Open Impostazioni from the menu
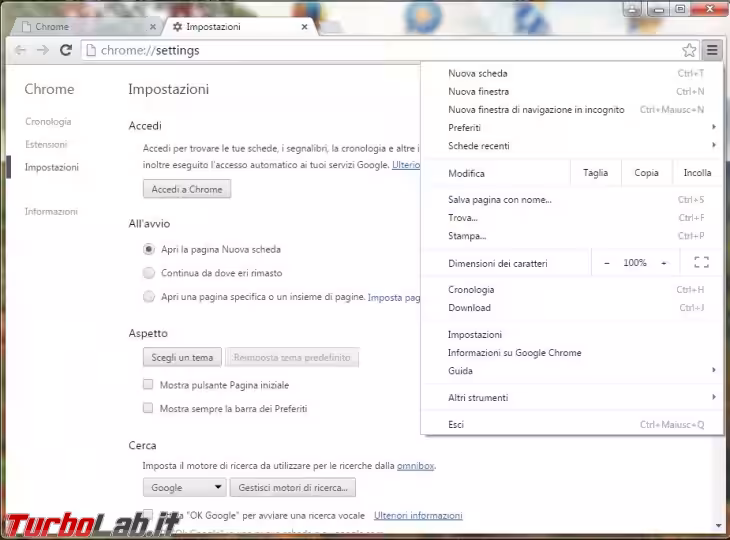The image size is (730, 540). pyautogui.click(x=572, y=335)
